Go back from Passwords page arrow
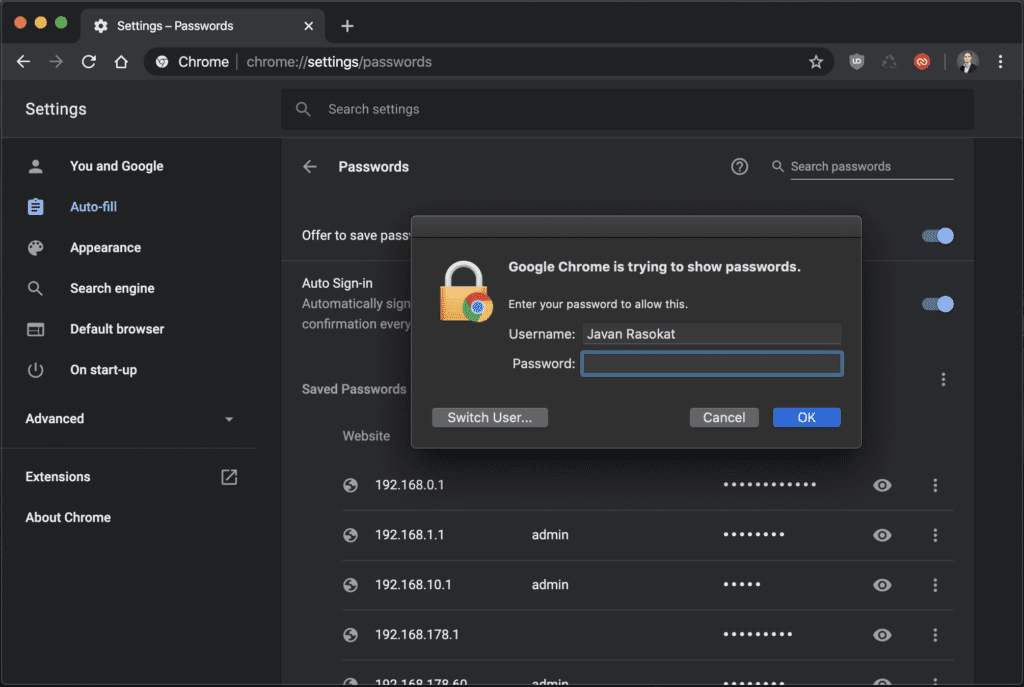The image size is (1024, 687). coord(310,167)
